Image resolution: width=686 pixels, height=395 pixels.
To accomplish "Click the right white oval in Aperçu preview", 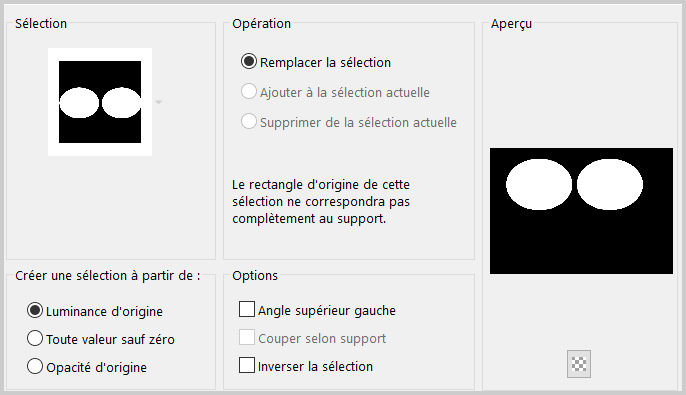I will pyautogui.click(x=610, y=184).
